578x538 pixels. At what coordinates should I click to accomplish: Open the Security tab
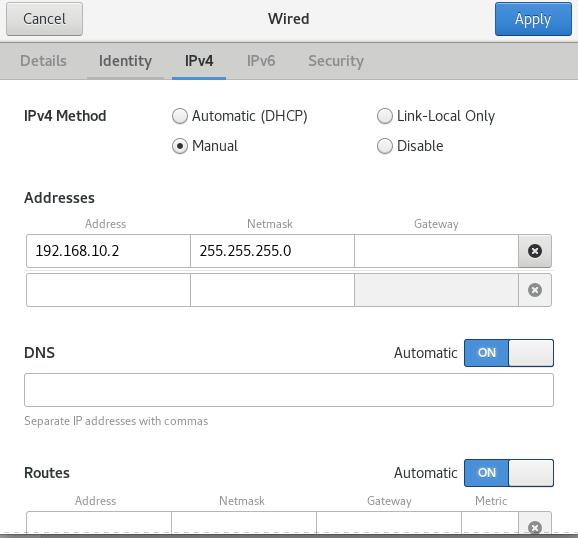pyautogui.click(x=336, y=61)
